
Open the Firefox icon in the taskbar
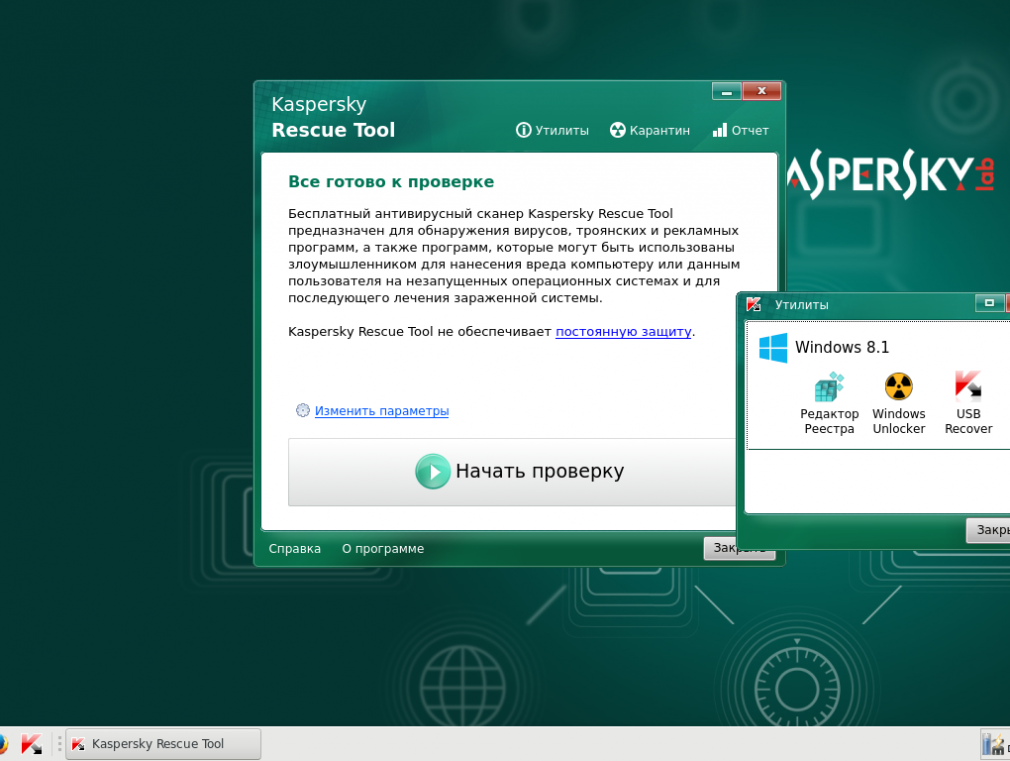[3, 744]
